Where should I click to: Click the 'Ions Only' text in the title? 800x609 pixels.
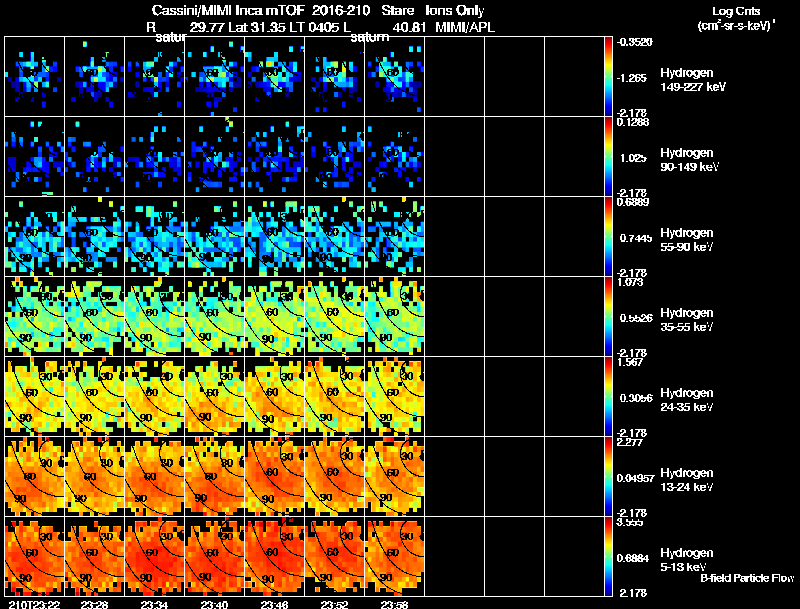point(455,11)
